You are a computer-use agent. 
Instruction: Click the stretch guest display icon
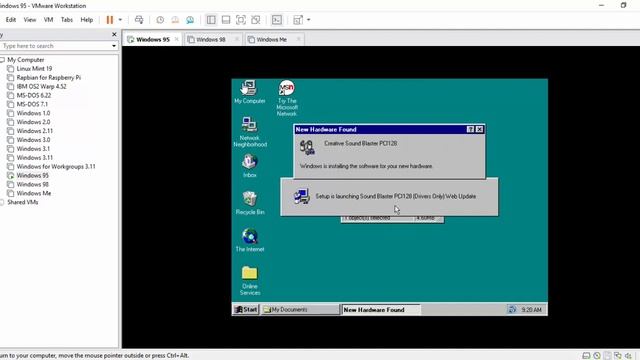click(x=298, y=20)
